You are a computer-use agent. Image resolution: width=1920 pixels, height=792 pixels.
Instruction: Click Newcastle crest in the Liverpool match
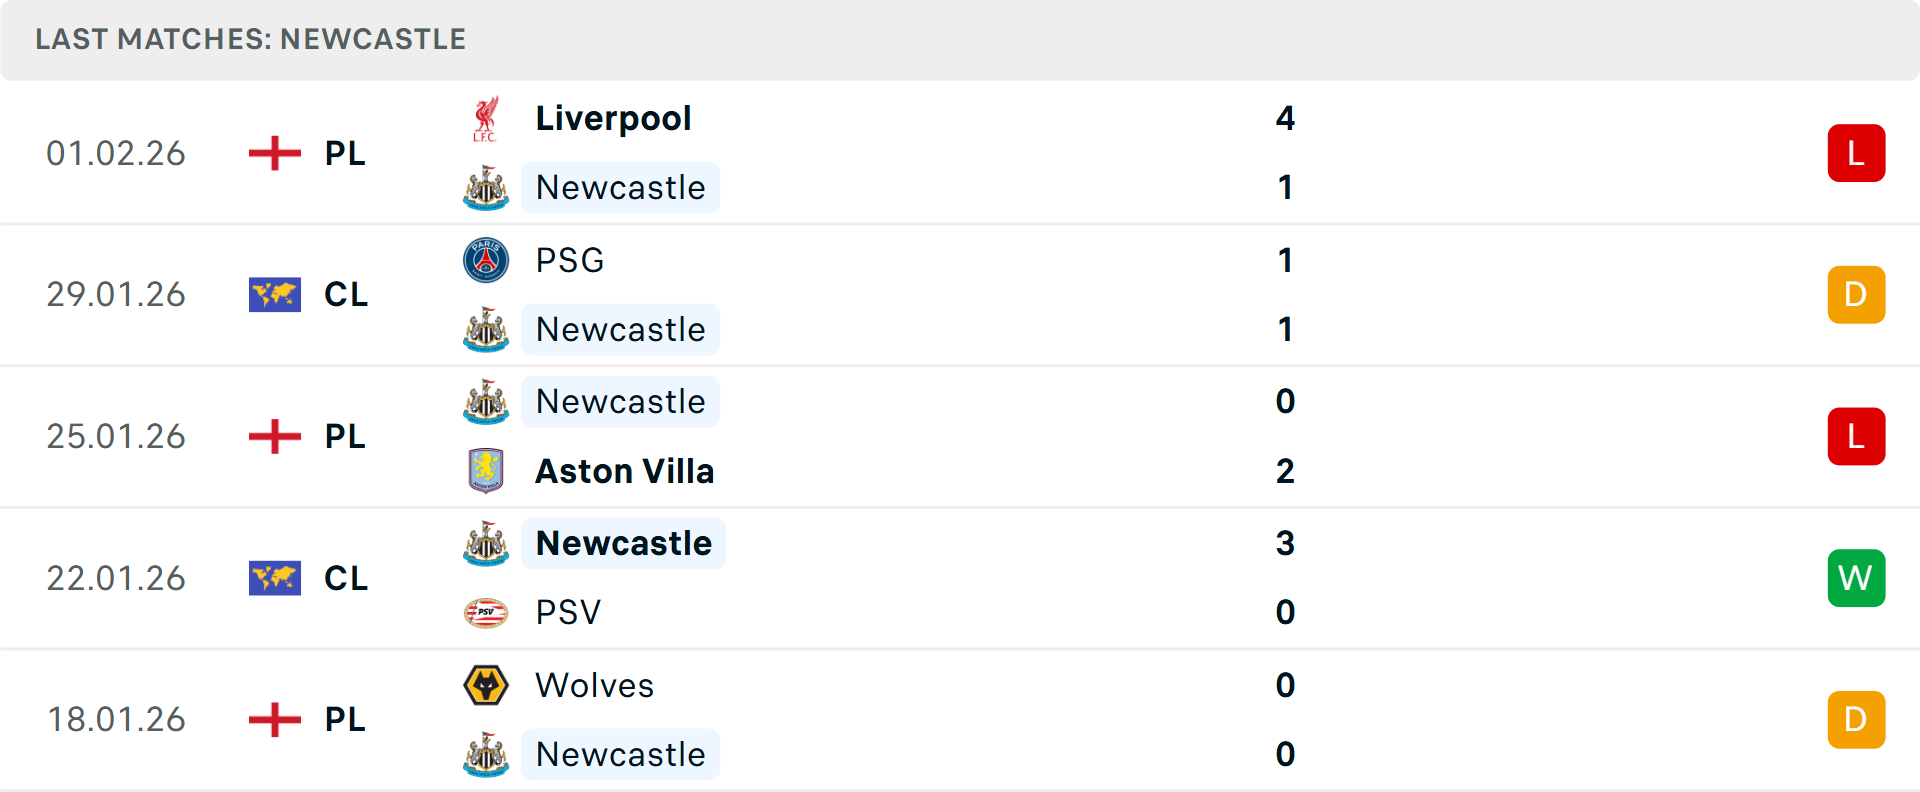[486, 188]
